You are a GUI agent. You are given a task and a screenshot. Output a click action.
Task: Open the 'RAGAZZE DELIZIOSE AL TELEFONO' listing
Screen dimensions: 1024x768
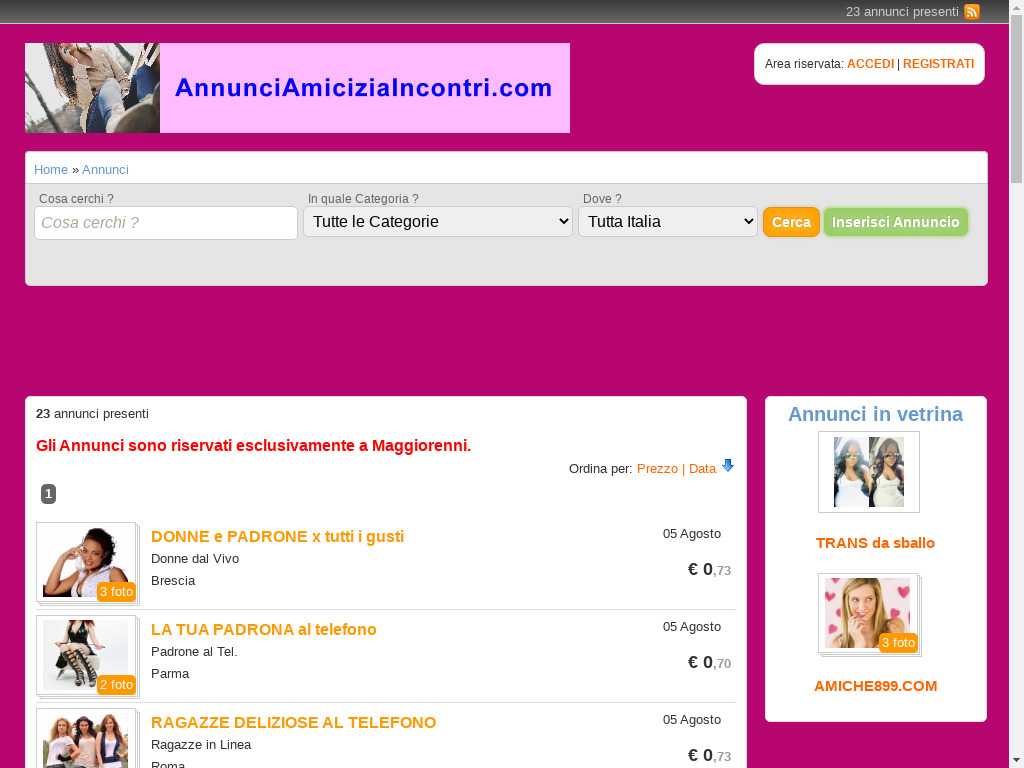click(293, 722)
